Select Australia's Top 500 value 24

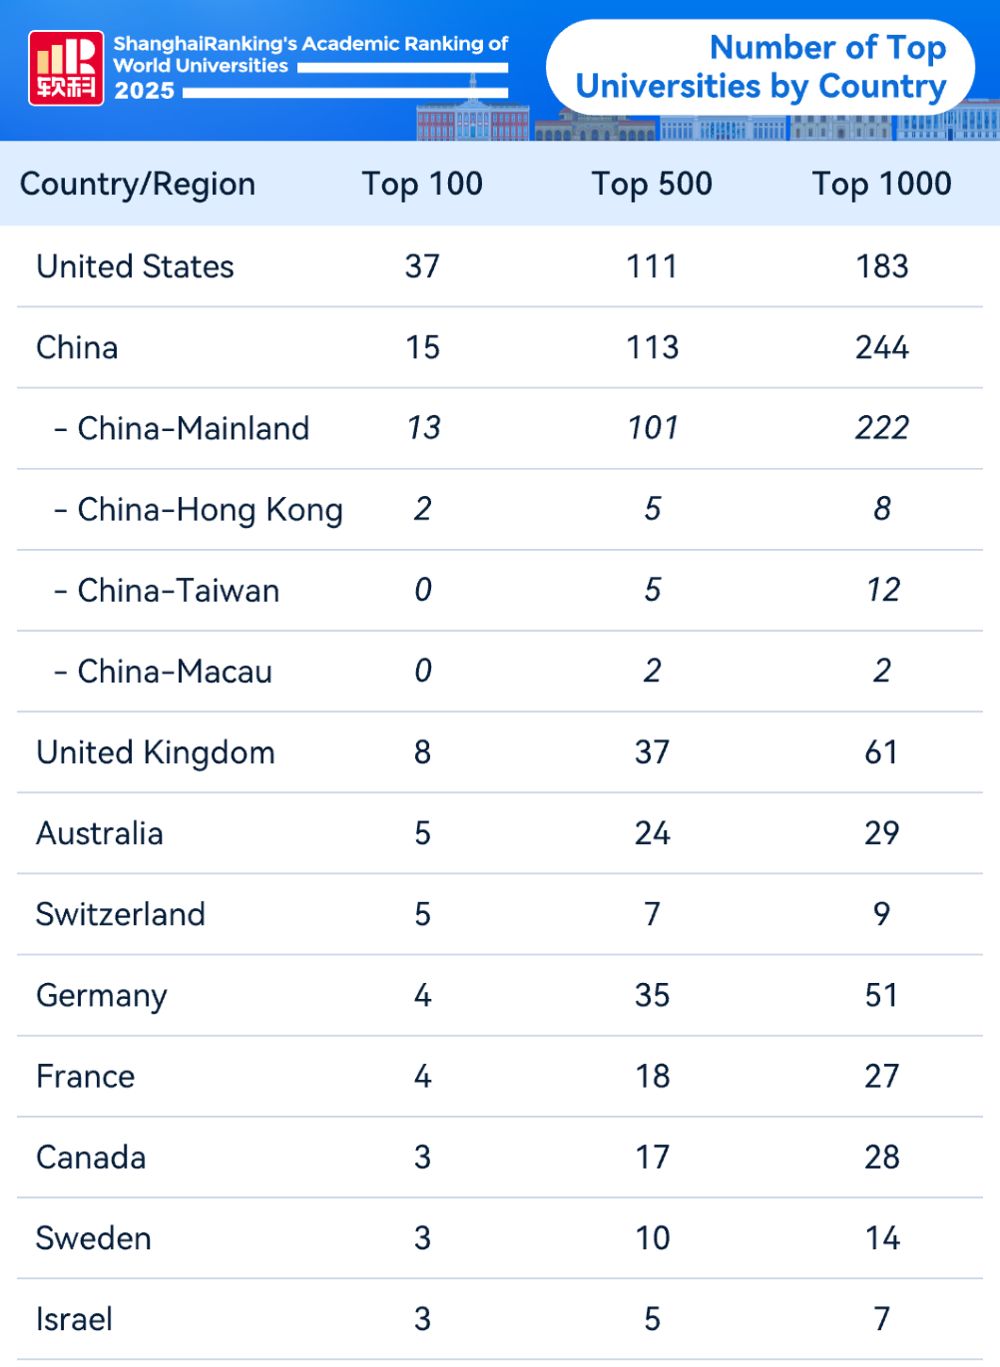click(652, 834)
